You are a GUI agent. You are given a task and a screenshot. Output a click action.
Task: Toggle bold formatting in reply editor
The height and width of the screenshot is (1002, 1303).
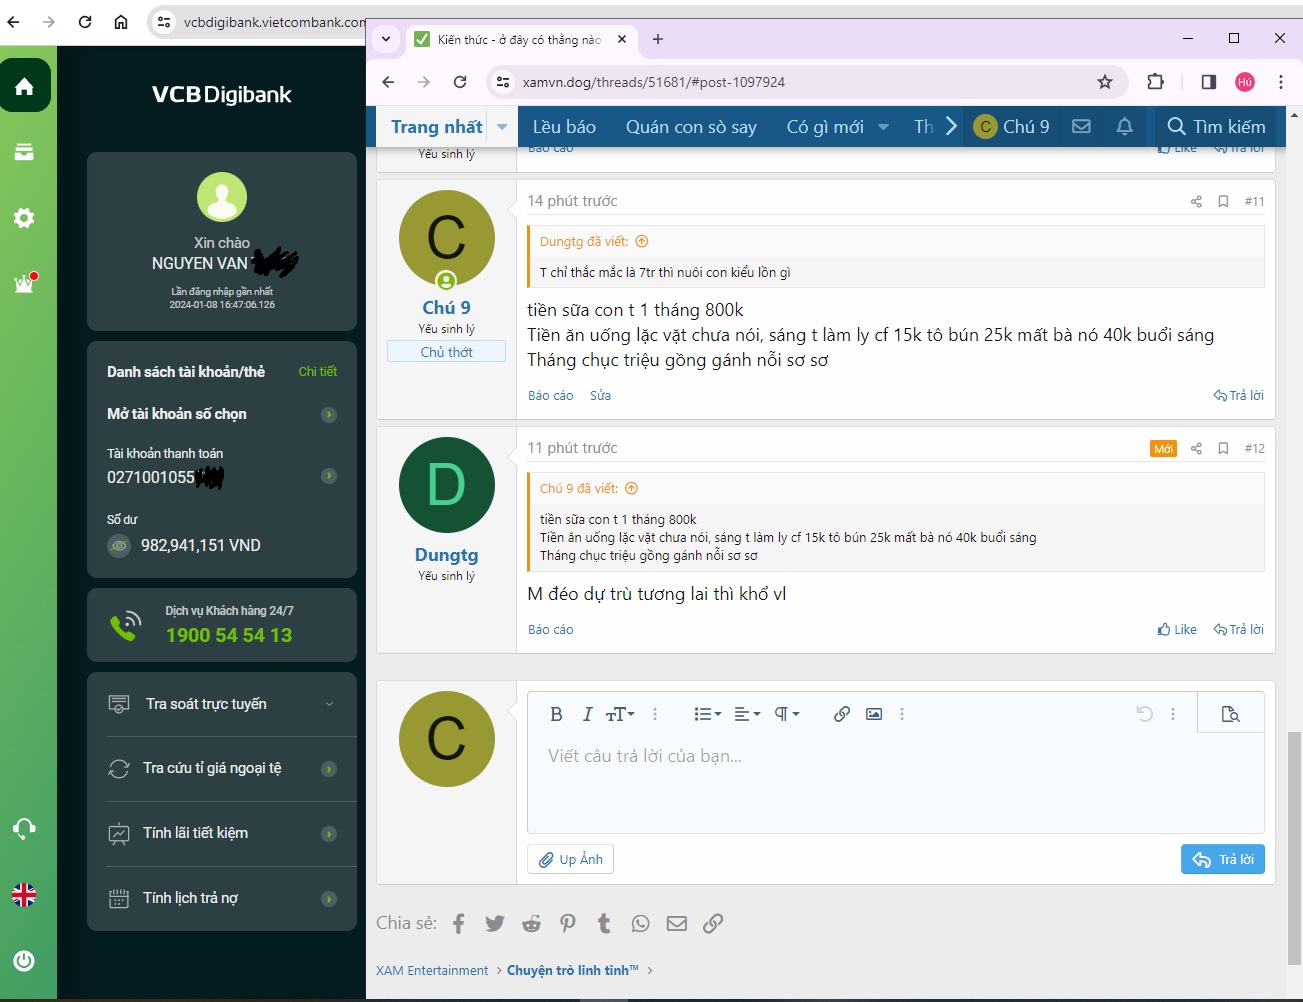tap(556, 714)
